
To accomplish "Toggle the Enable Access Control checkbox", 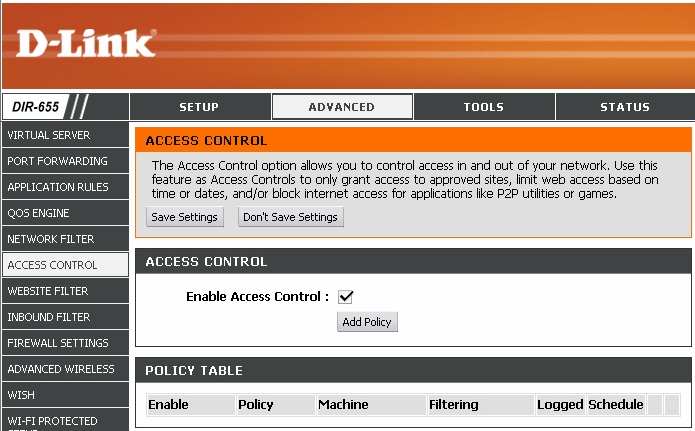I will pos(345,297).
